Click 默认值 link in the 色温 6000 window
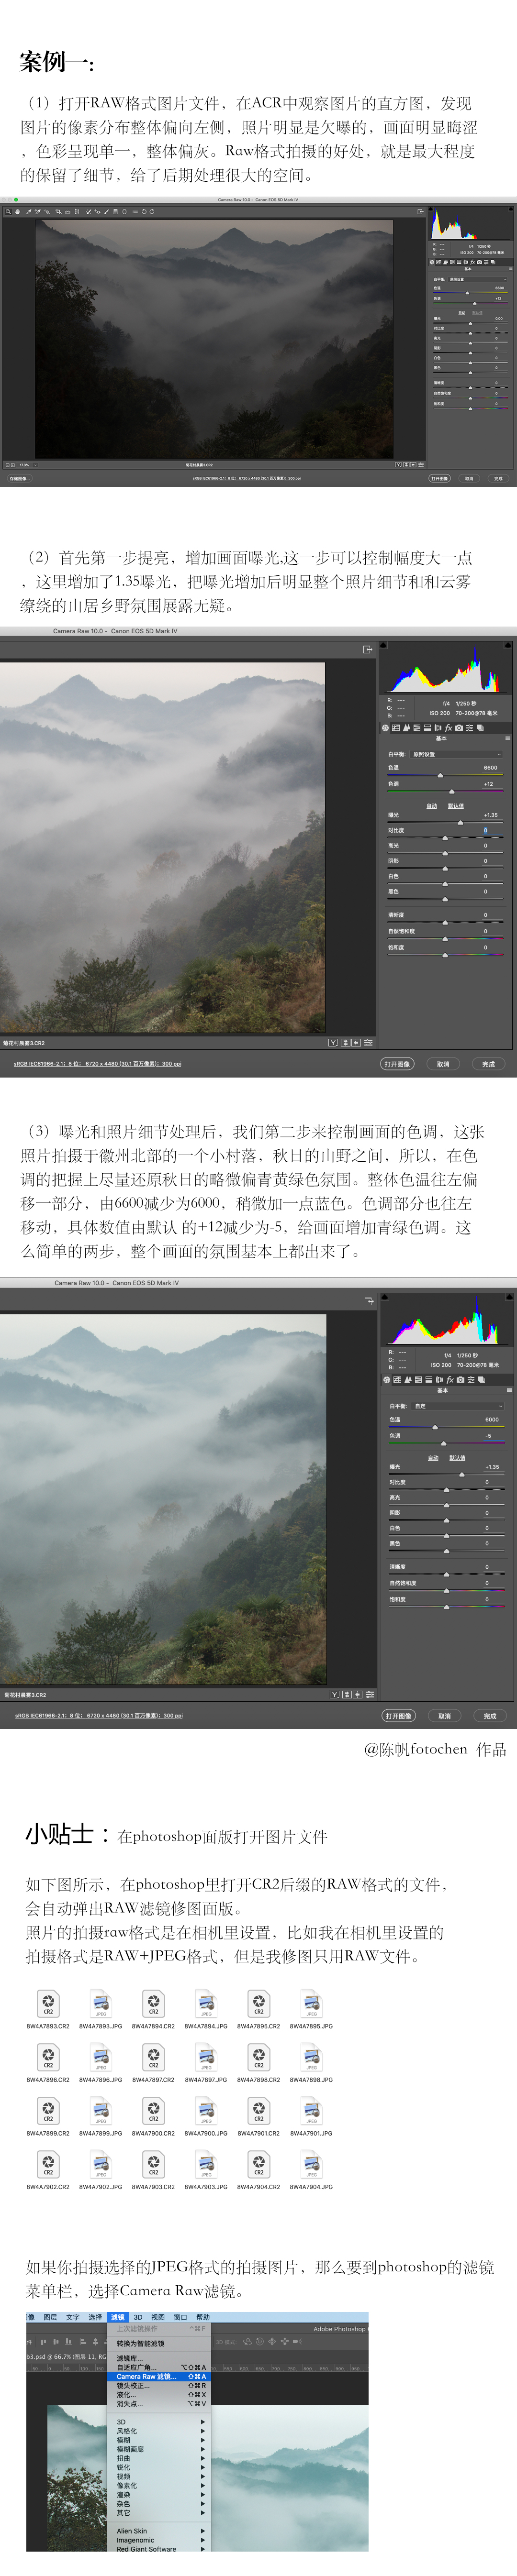The height and width of the screenshot is (2576, 517). (x=457, y=1458)
